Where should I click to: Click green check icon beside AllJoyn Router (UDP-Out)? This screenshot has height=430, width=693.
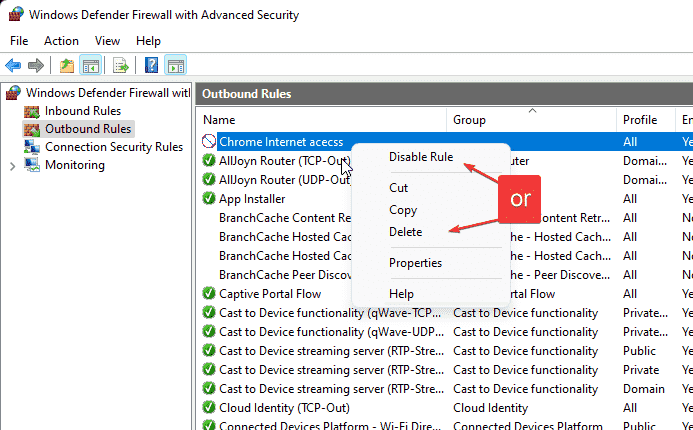[208, 179]
